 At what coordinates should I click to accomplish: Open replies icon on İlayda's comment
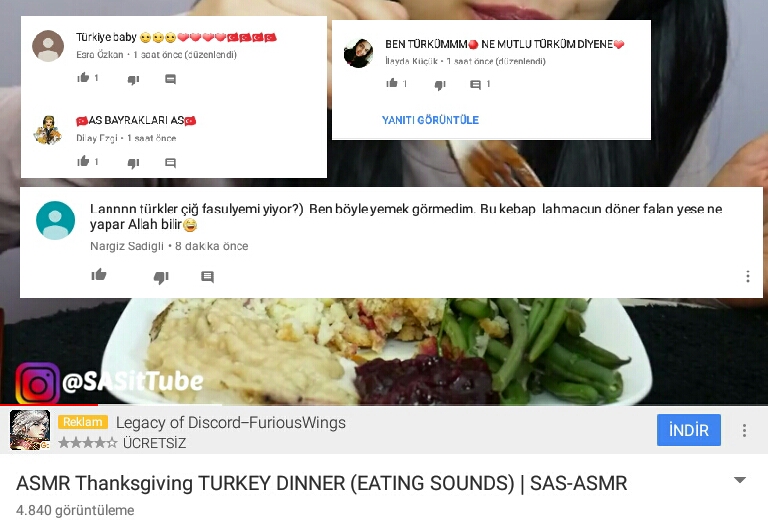(x=475, y=85)
